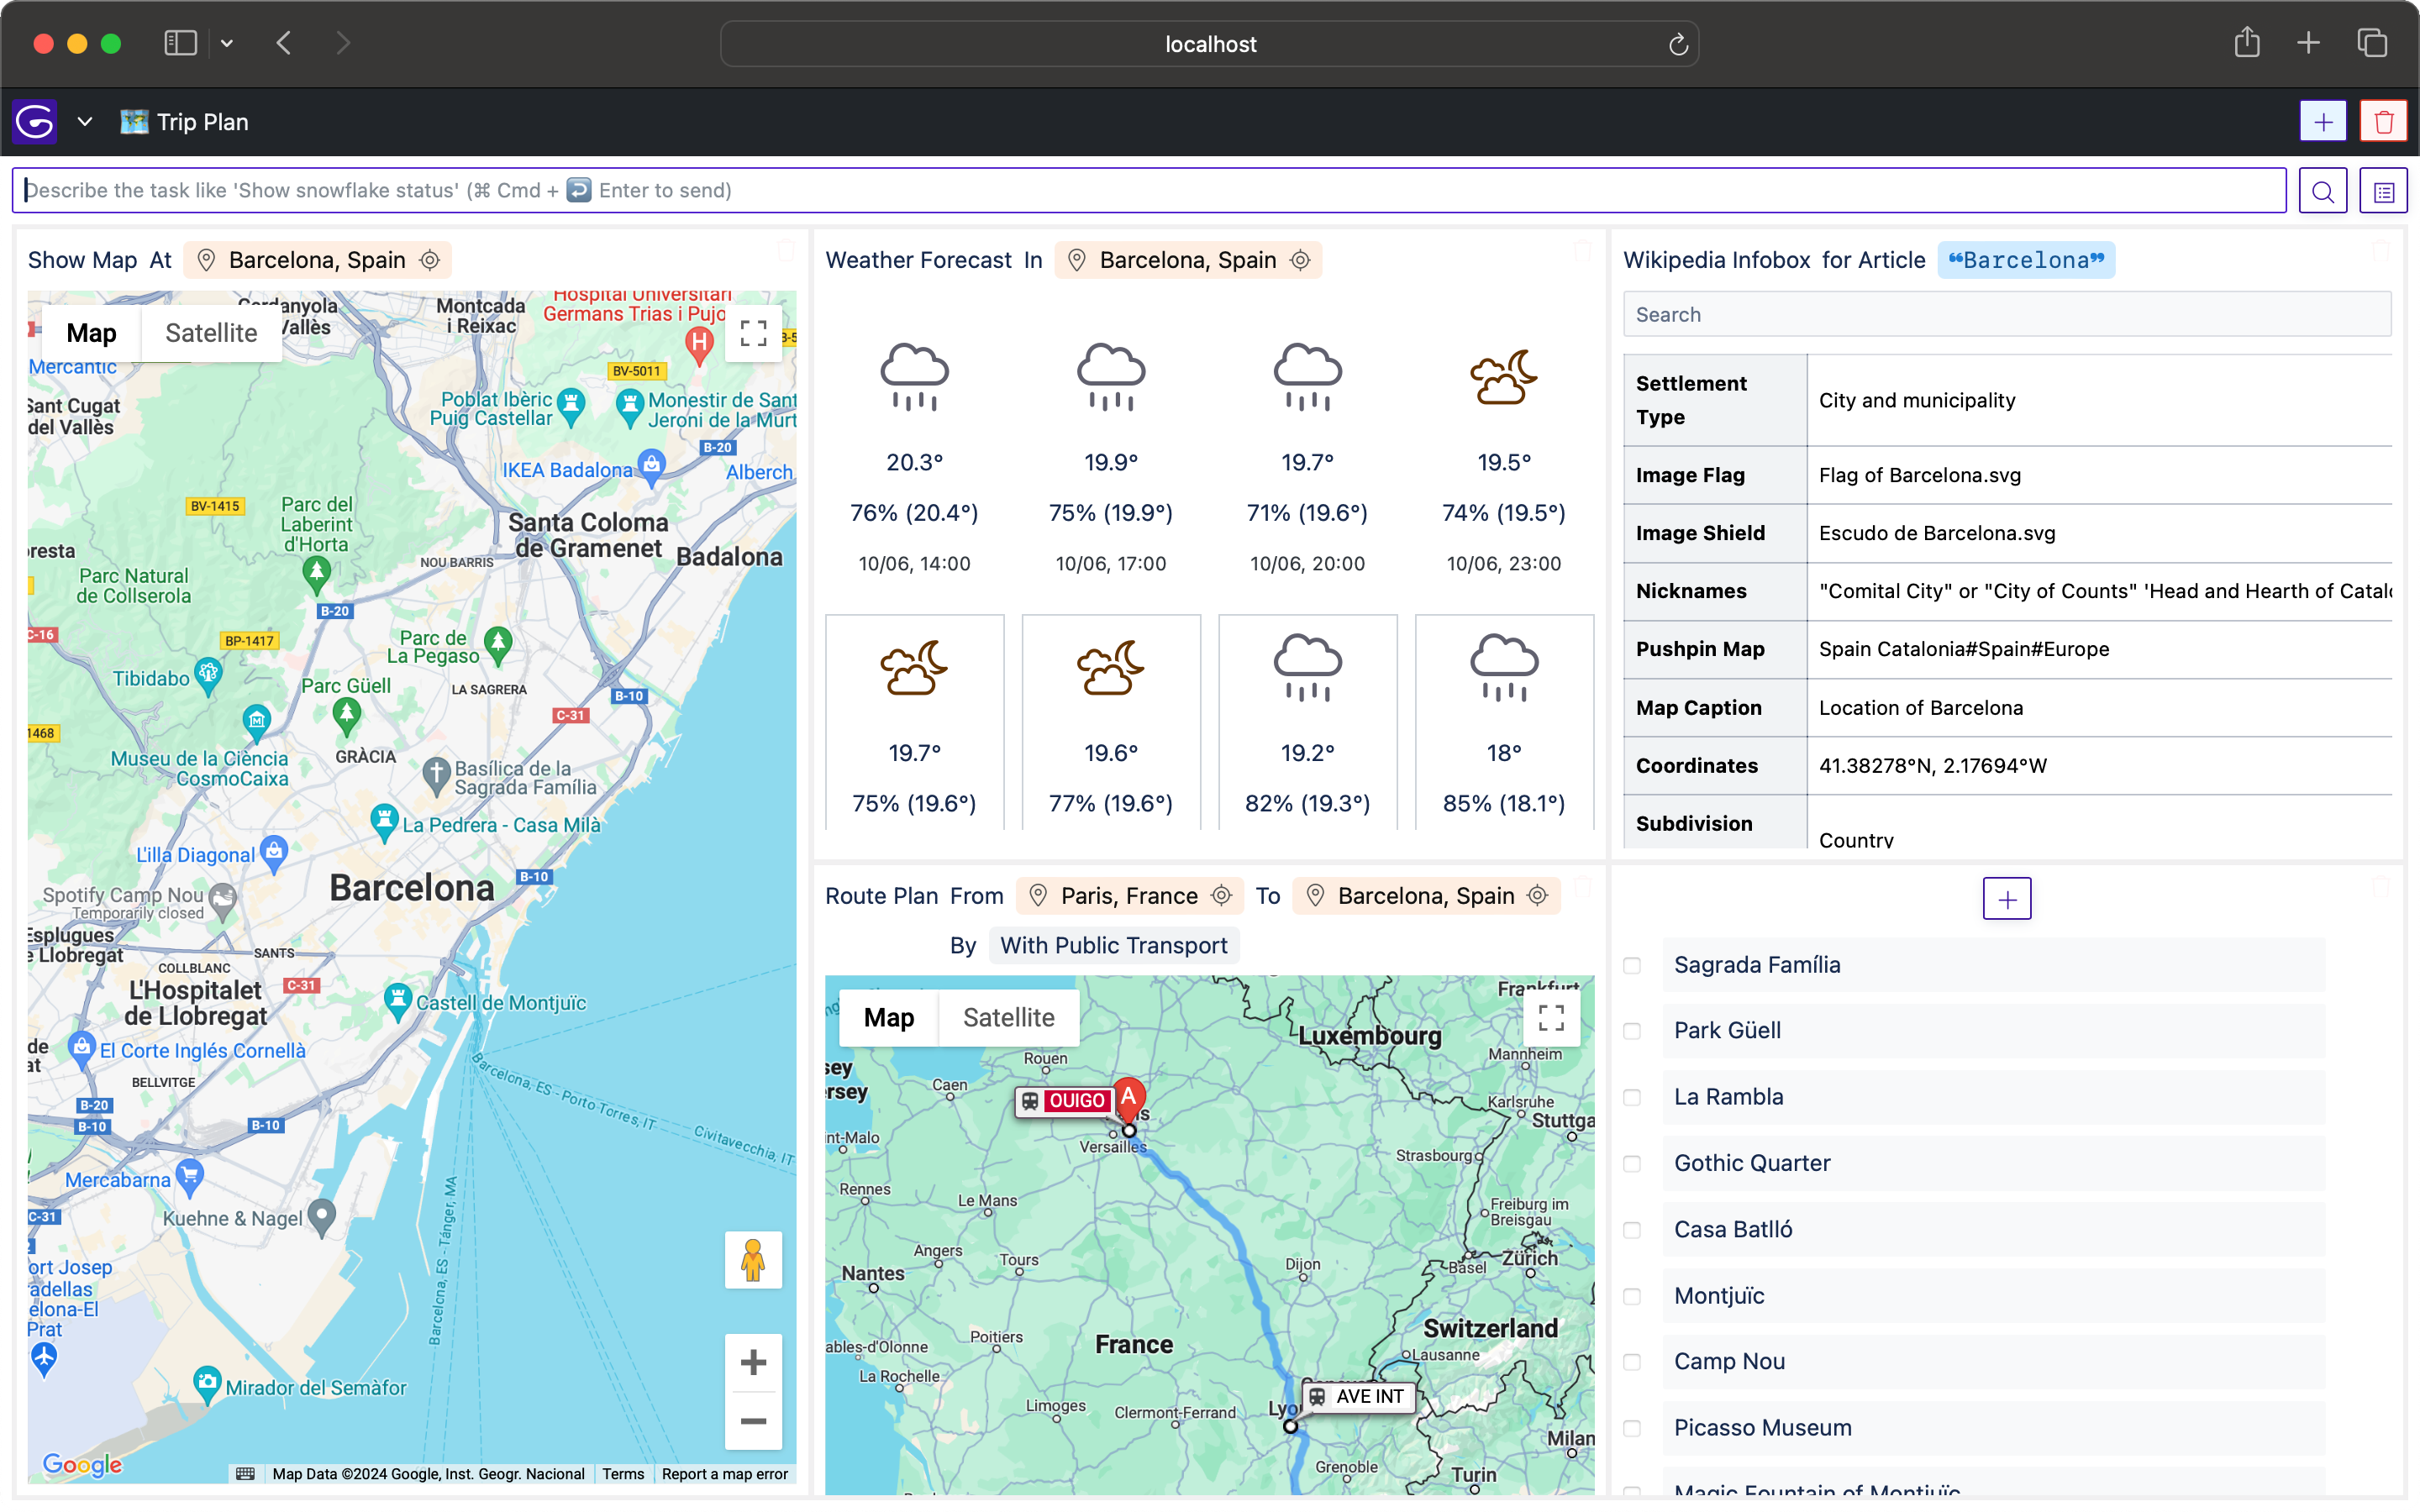Click the location pin icon next to Paris, France
This screenshot has width=2420, height=1512.
click(x=1039, y=895)
